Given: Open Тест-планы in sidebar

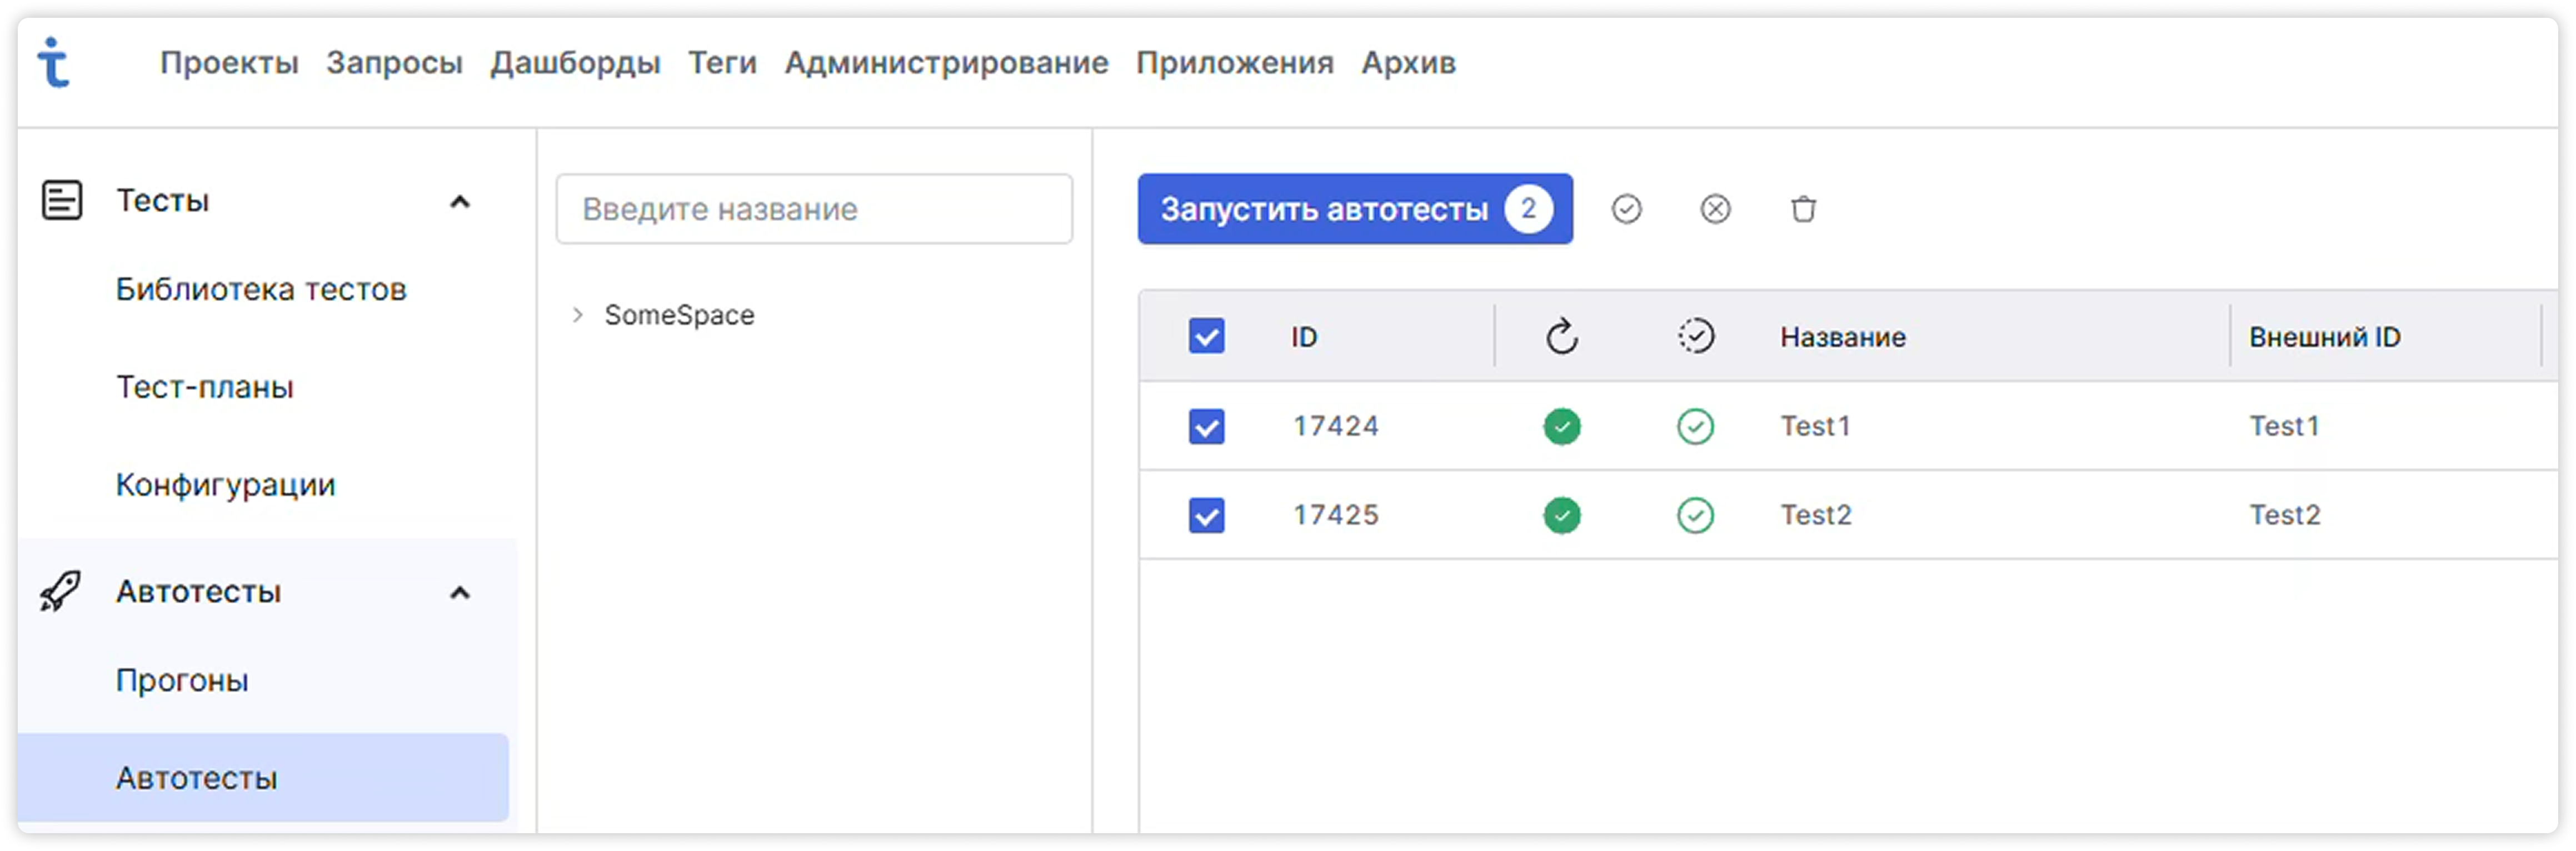Looking at the screenshot, I should click(x=205, y=387).
